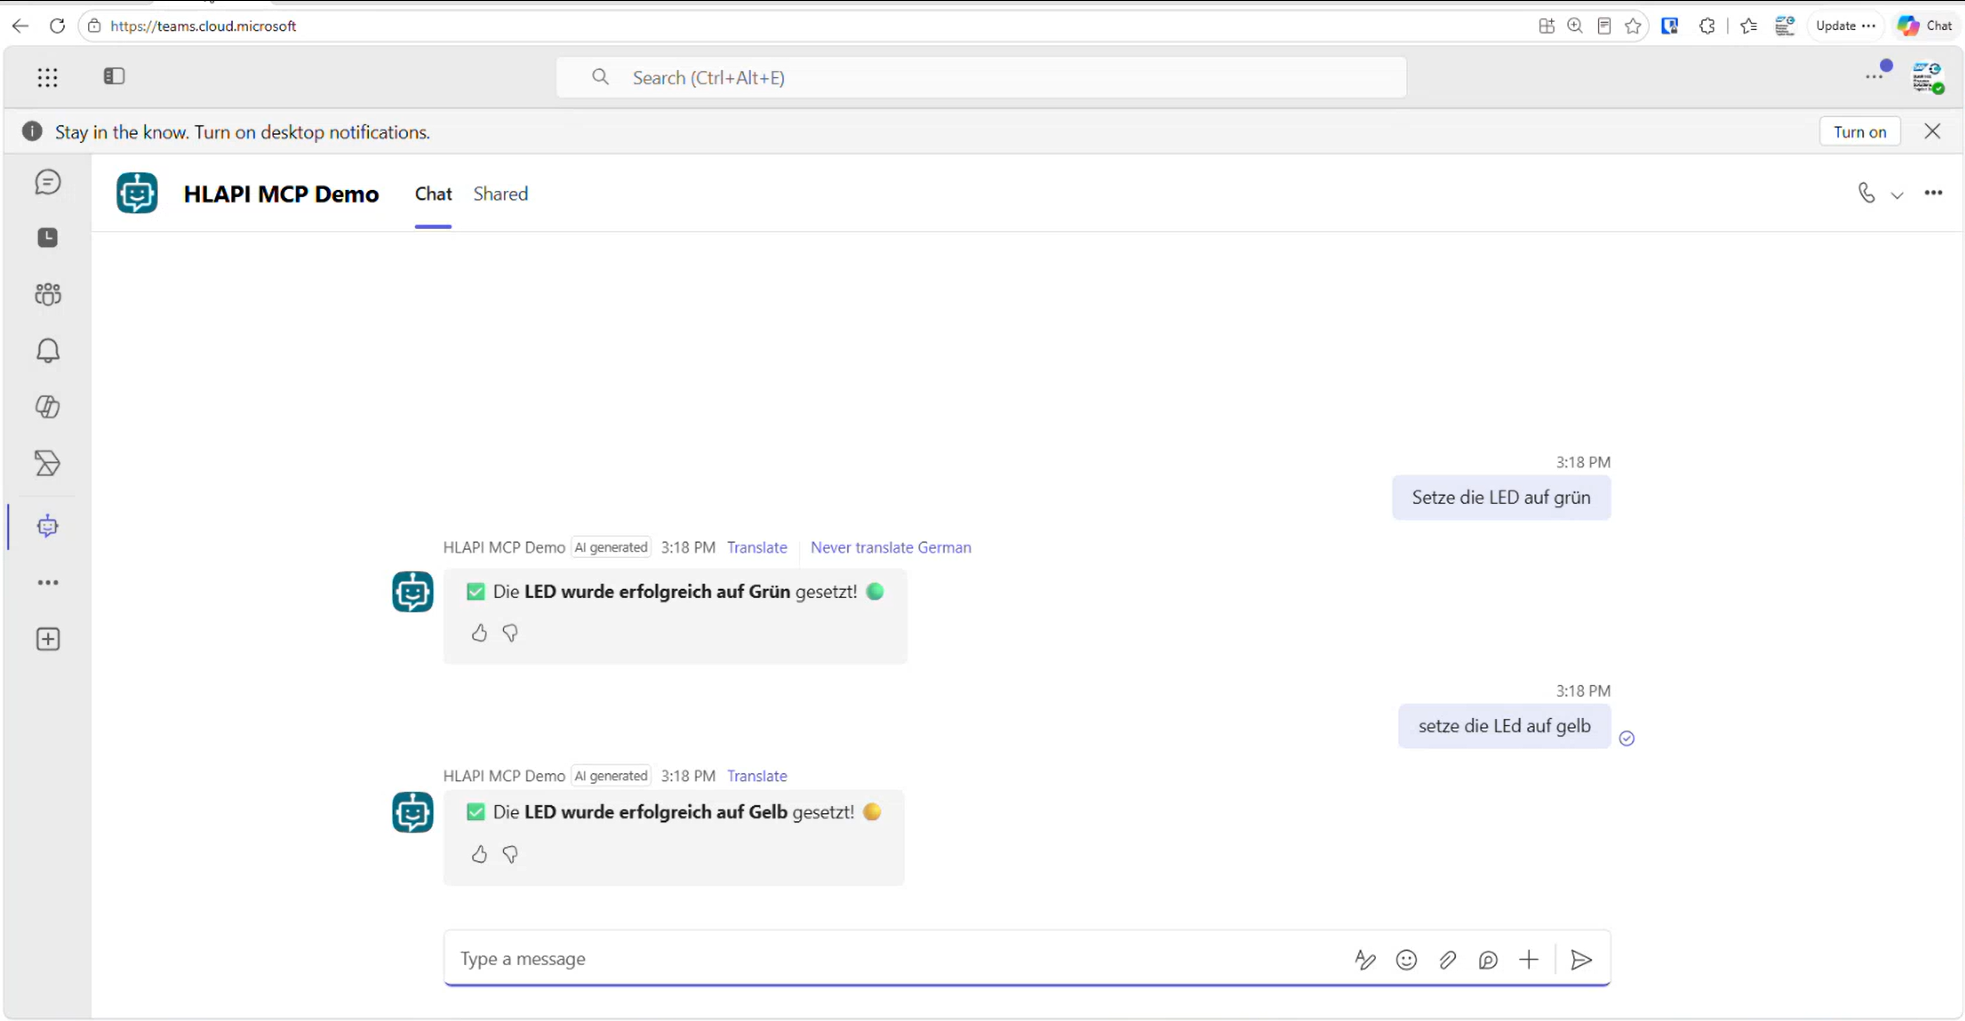The width and height of the screenshot is (1965, 1021).
Task: Show more apps via left rail ellipsis
Action: tap(48, 582)
